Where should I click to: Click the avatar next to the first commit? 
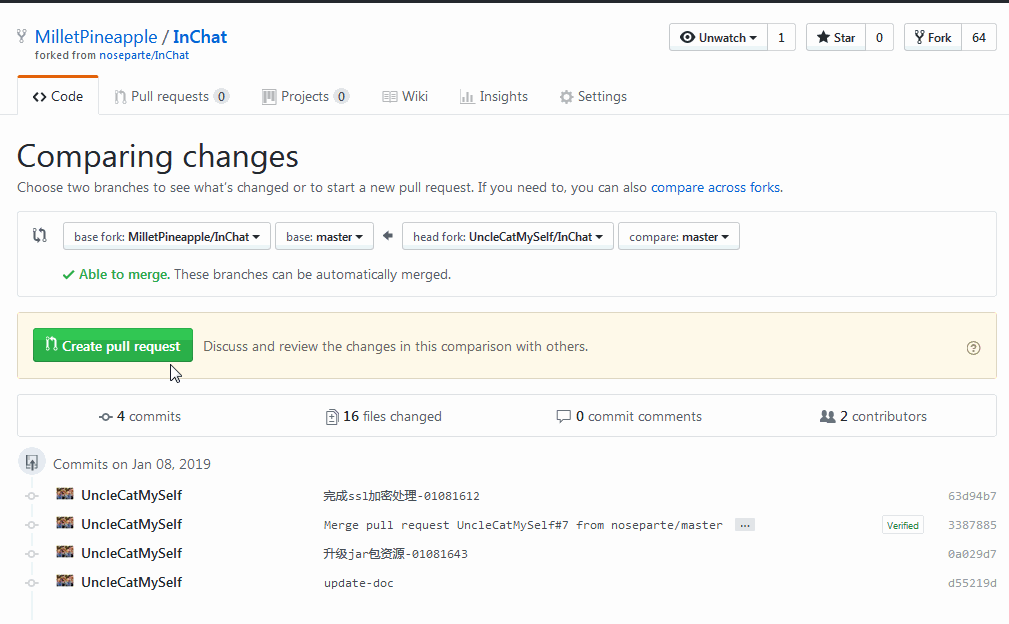click(x=65, y=495)
